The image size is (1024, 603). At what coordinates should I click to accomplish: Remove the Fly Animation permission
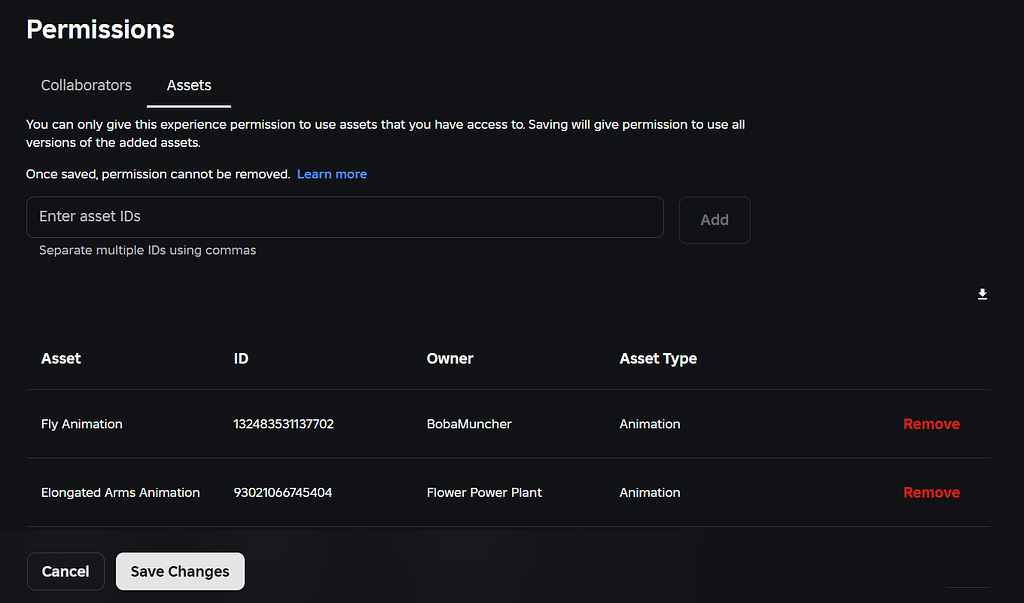(931, 423)
